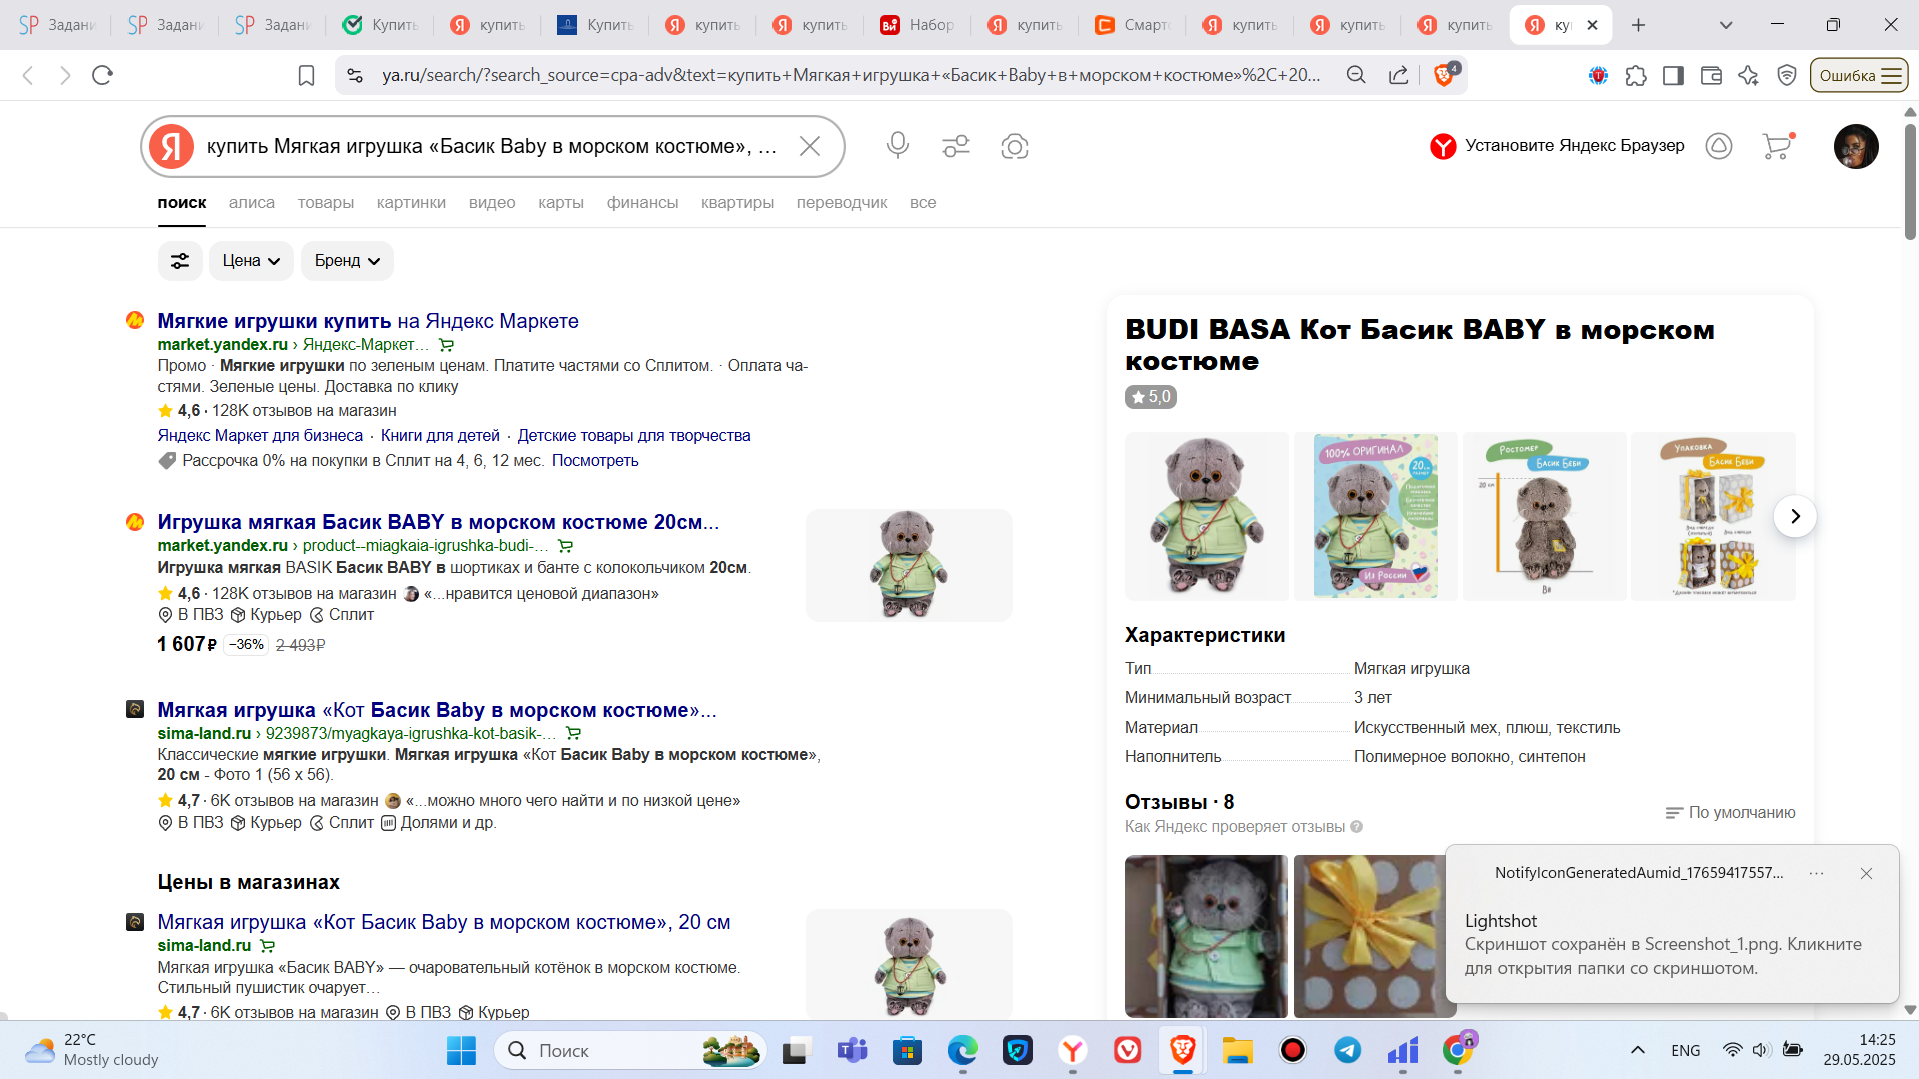1919x1079 pixels.
Task: Open the По умолчанию sort dropdown
Action: 1730,812
